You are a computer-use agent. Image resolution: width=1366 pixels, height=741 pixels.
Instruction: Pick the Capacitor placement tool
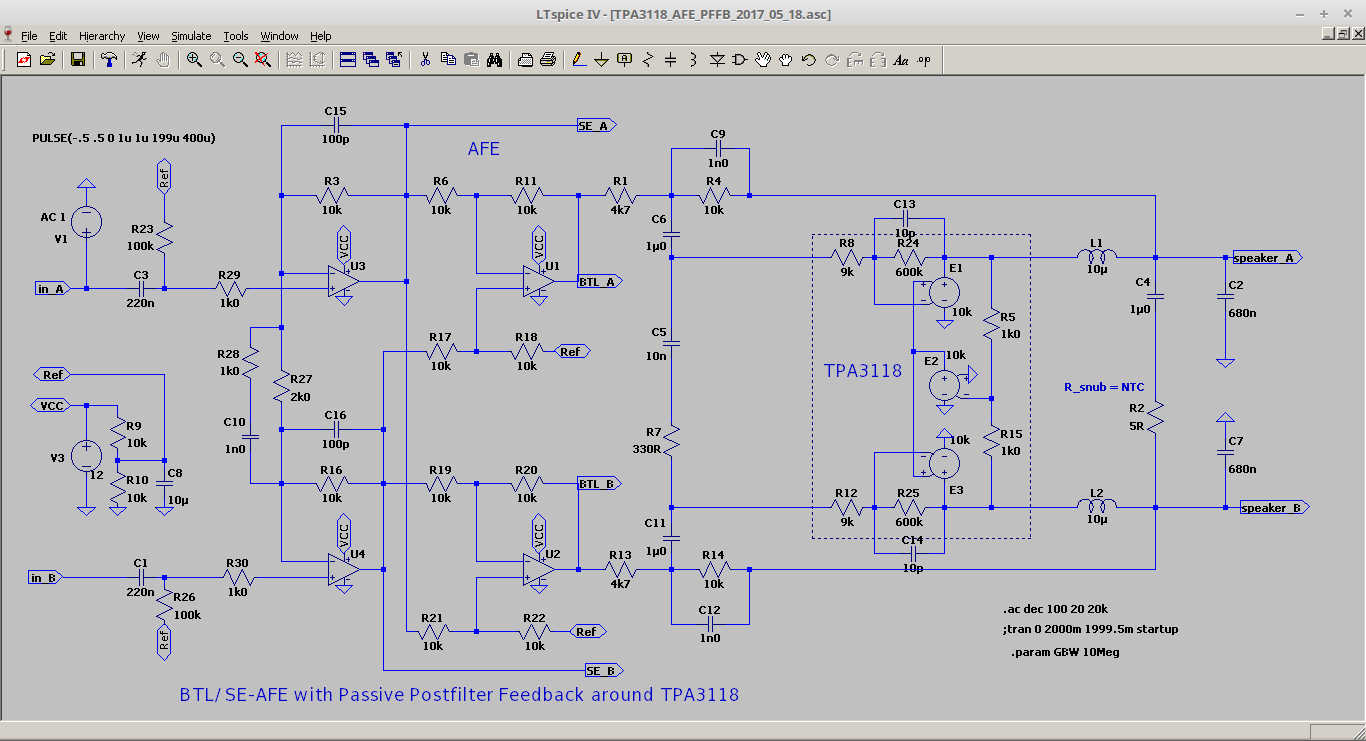pos(670,60)
